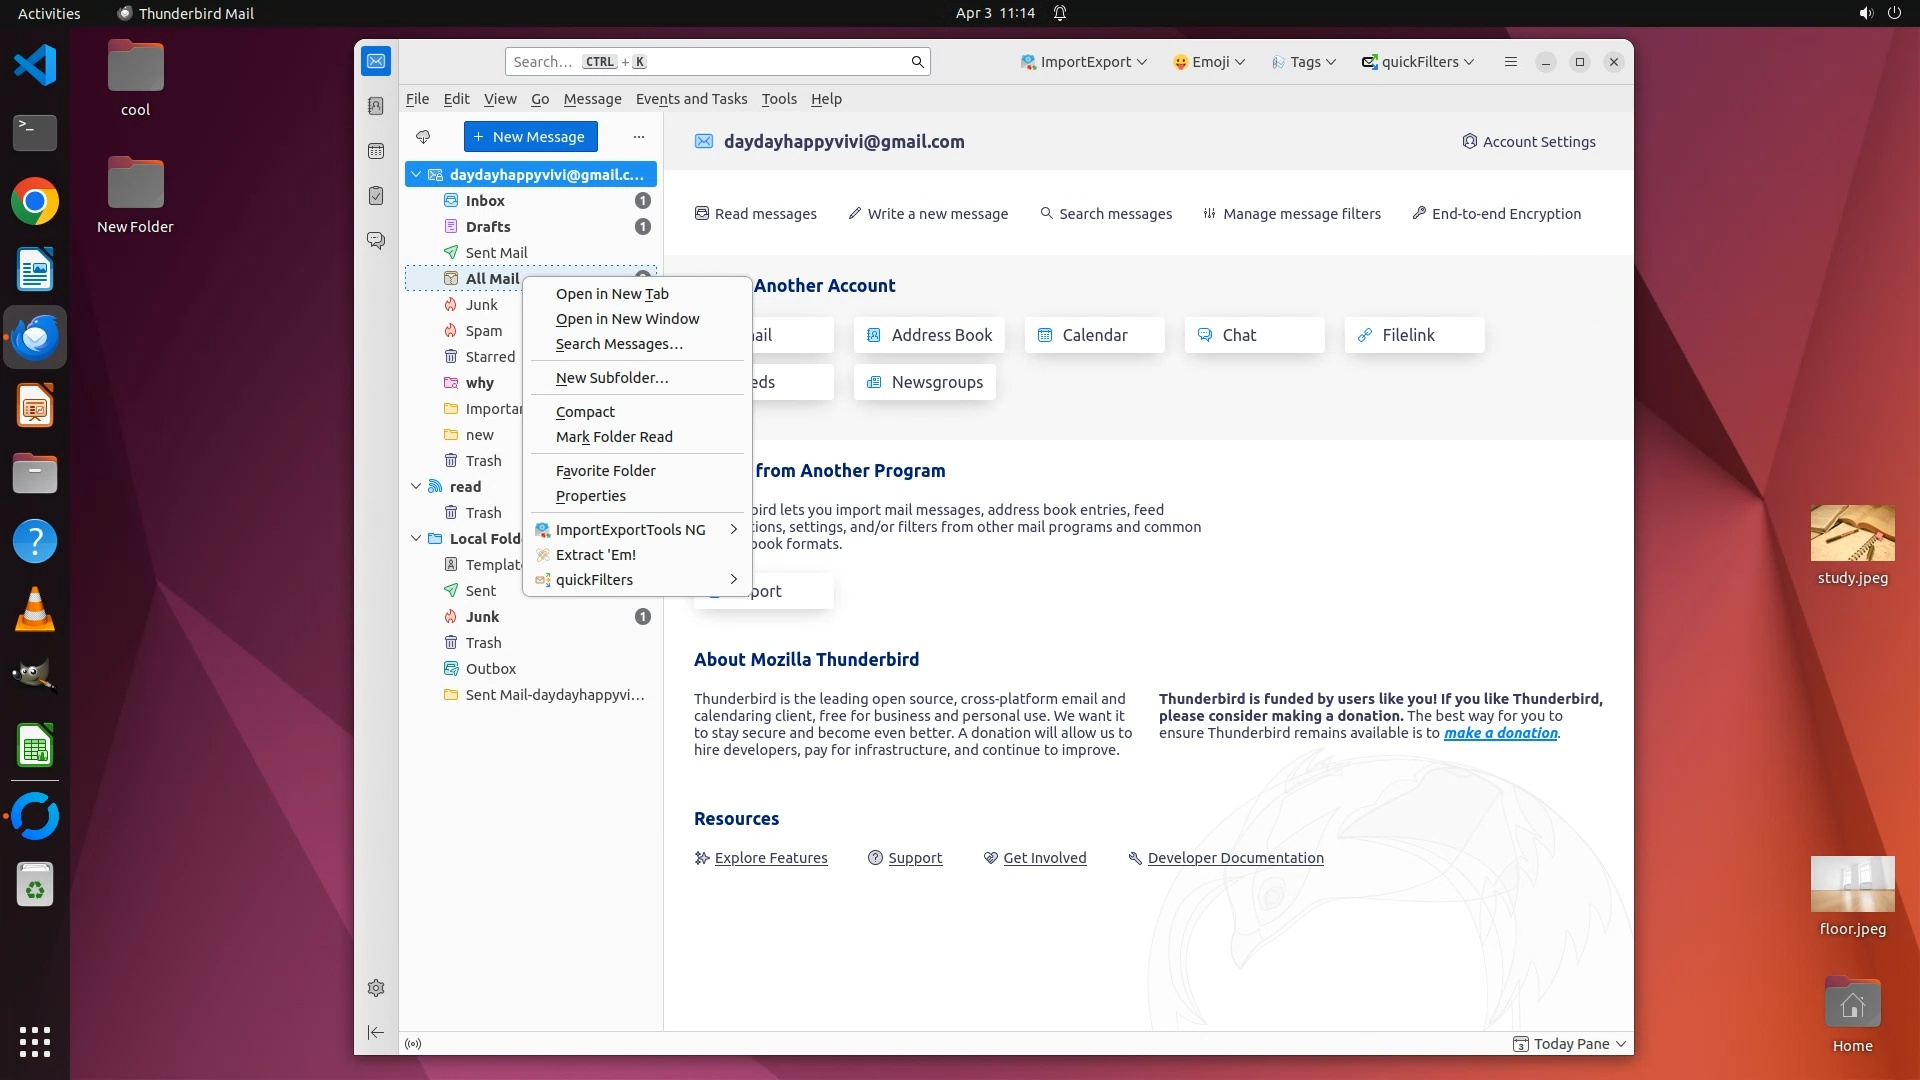Open the Calendar sidebar icon
This screenshot has height=1080, width=1920.
point(376,151)
